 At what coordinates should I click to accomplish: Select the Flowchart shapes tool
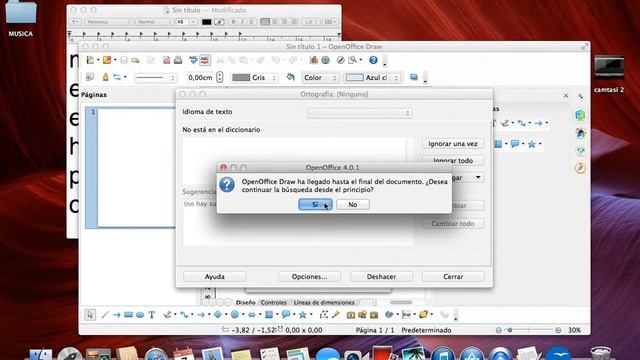tap(269, 315)
